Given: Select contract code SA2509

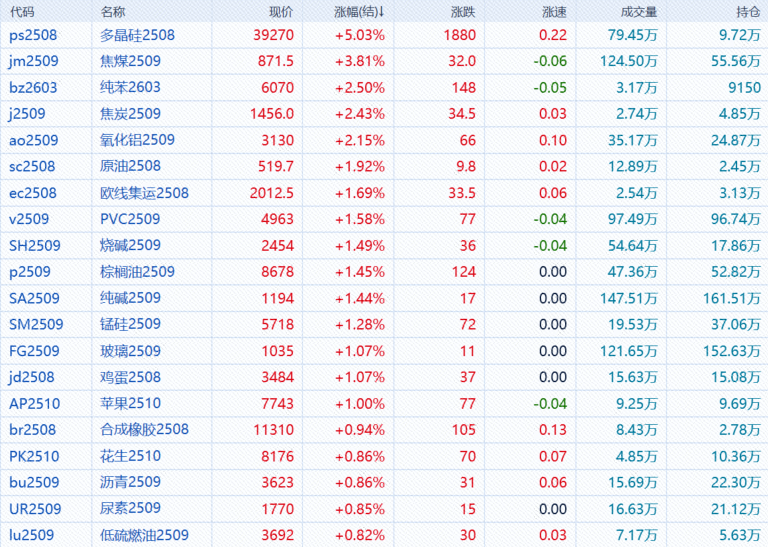Looking at the screenshot, I should 35,298.
